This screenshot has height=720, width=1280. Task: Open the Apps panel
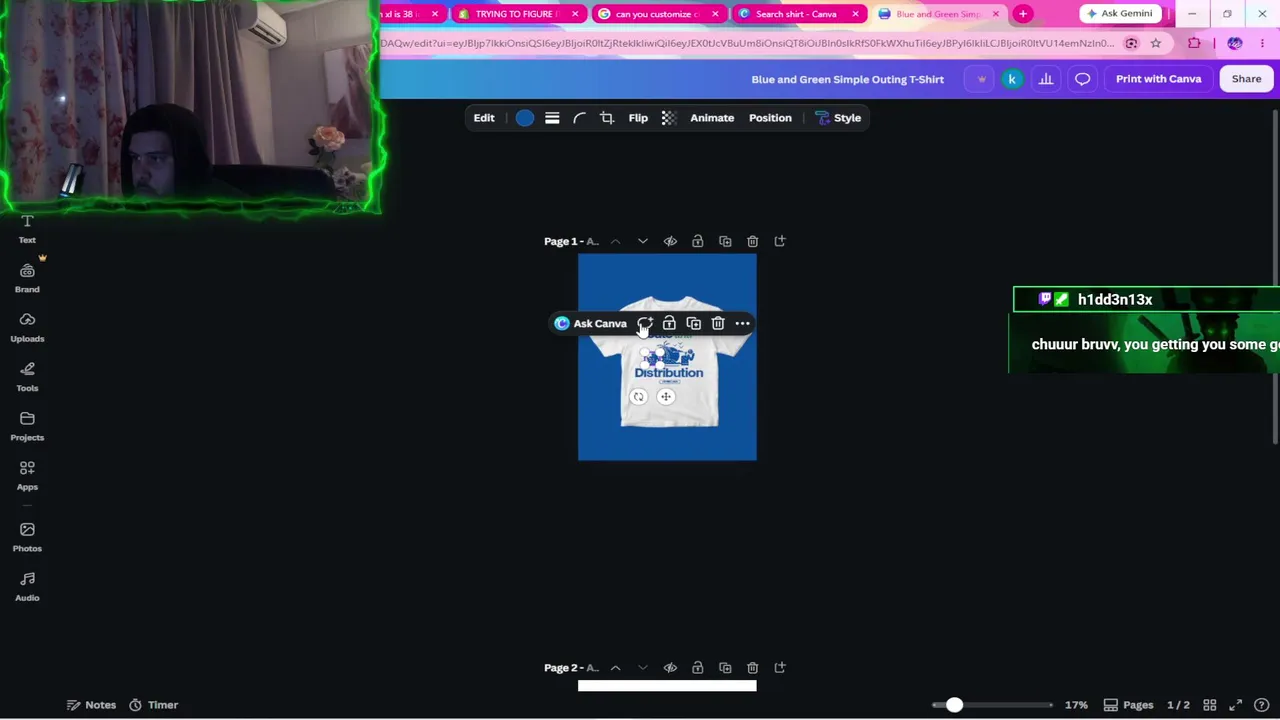[27, 475]
